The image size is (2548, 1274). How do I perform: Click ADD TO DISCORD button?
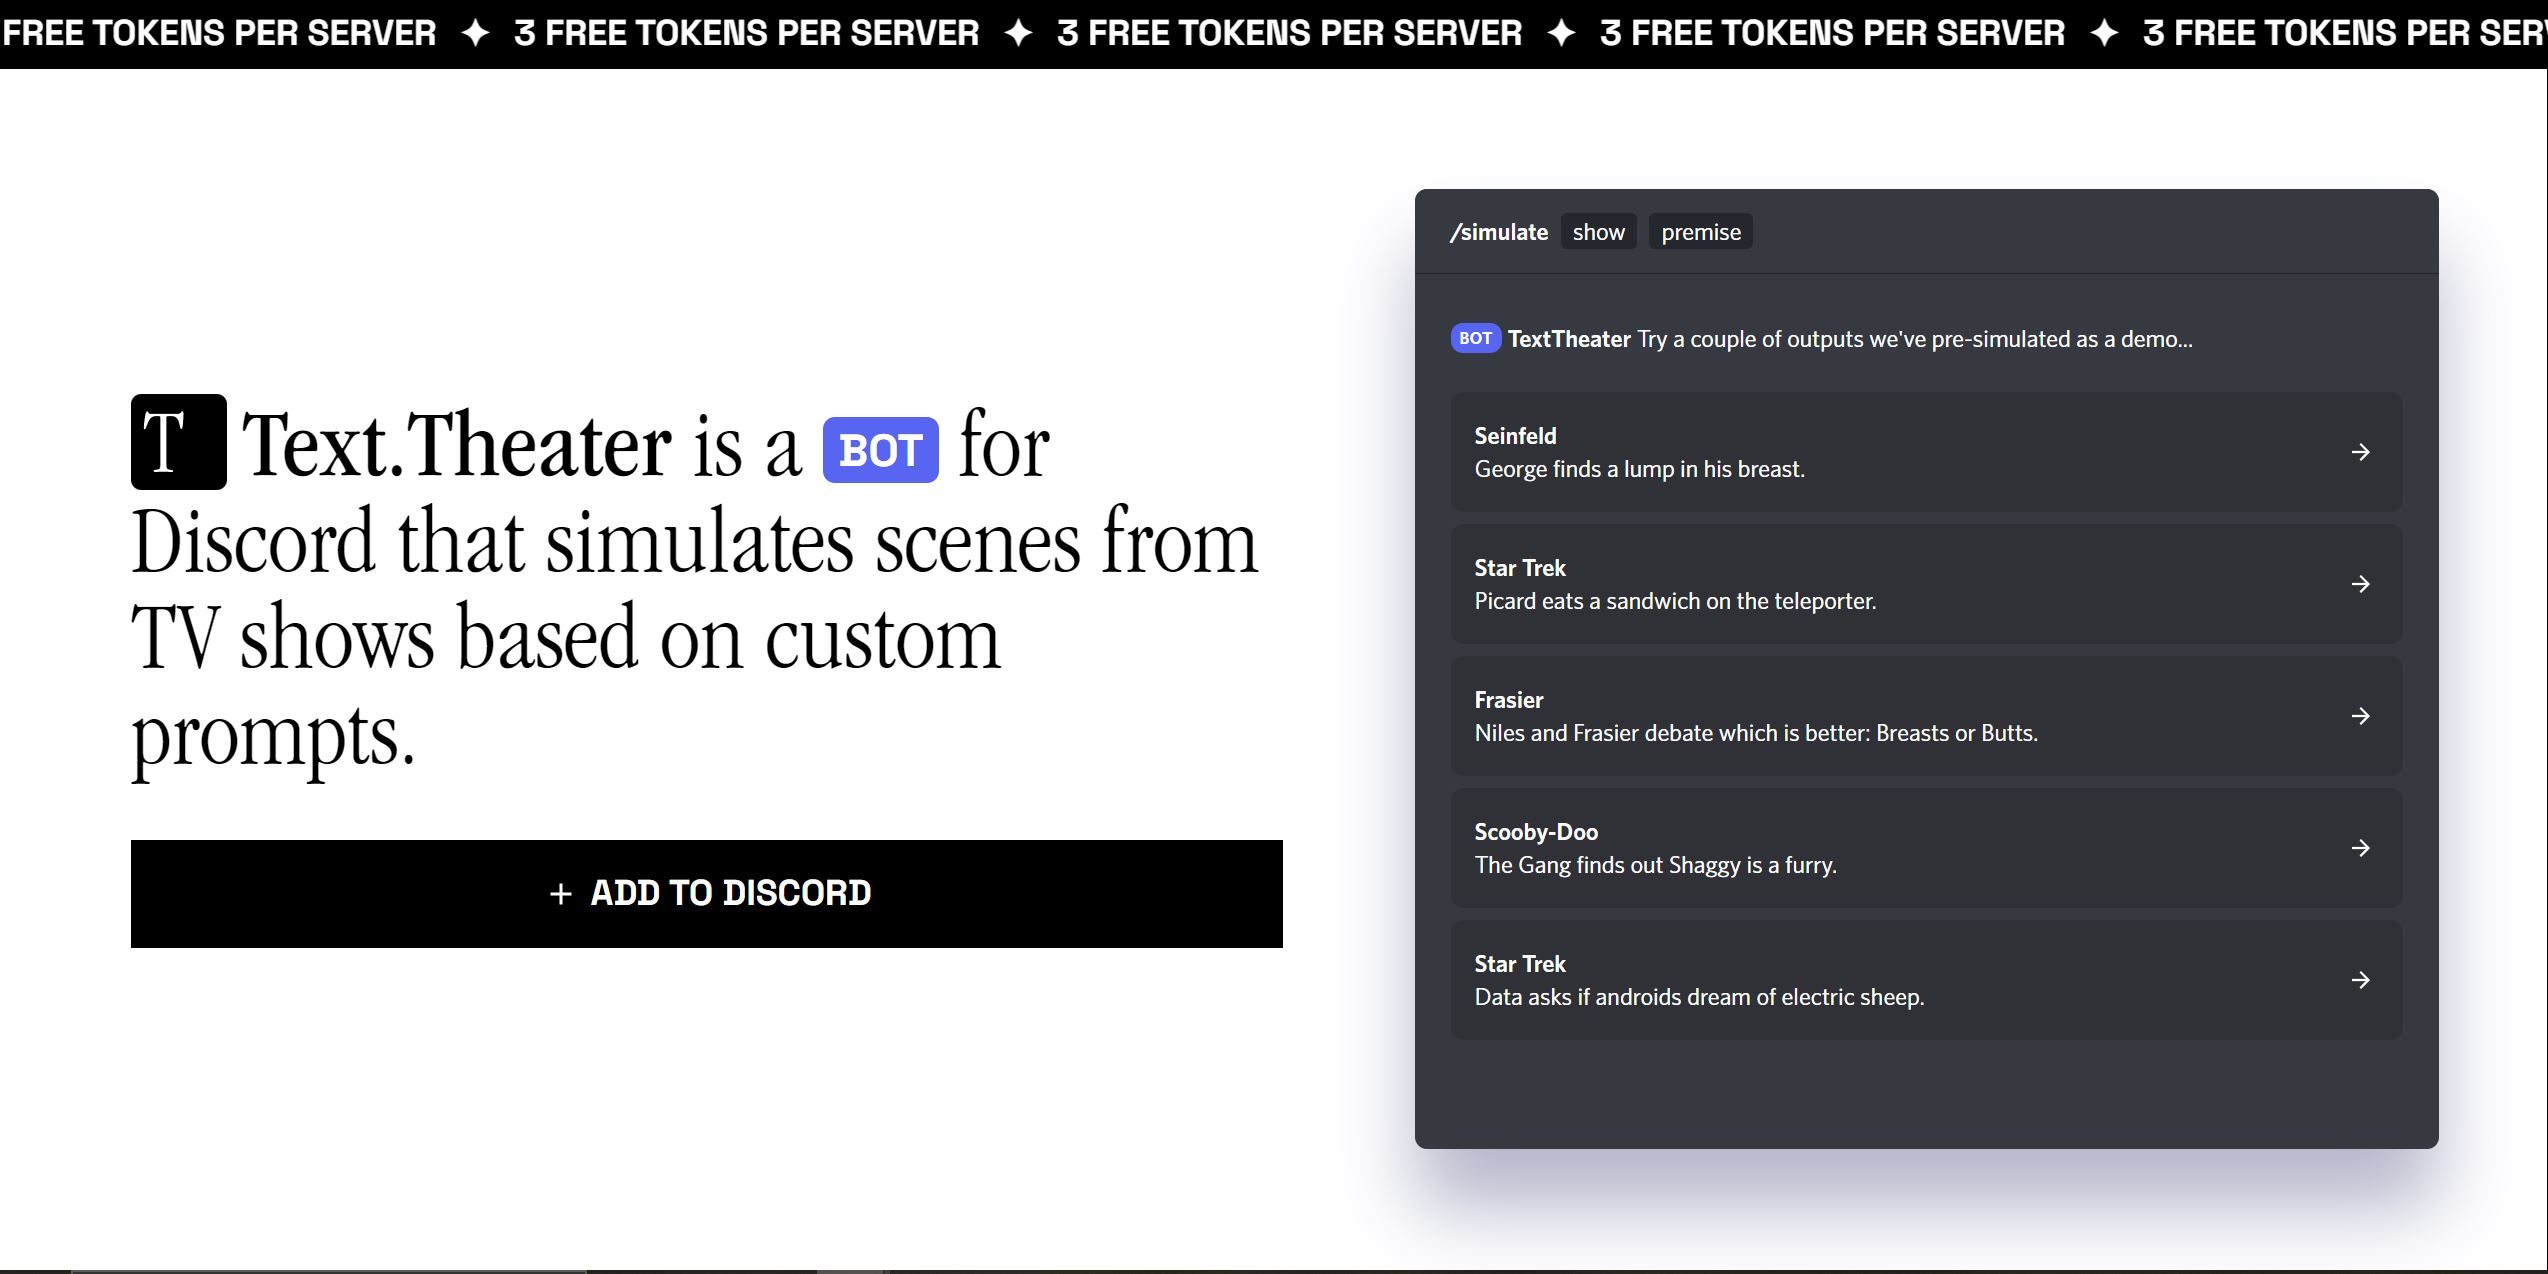[x=707, y=892]
